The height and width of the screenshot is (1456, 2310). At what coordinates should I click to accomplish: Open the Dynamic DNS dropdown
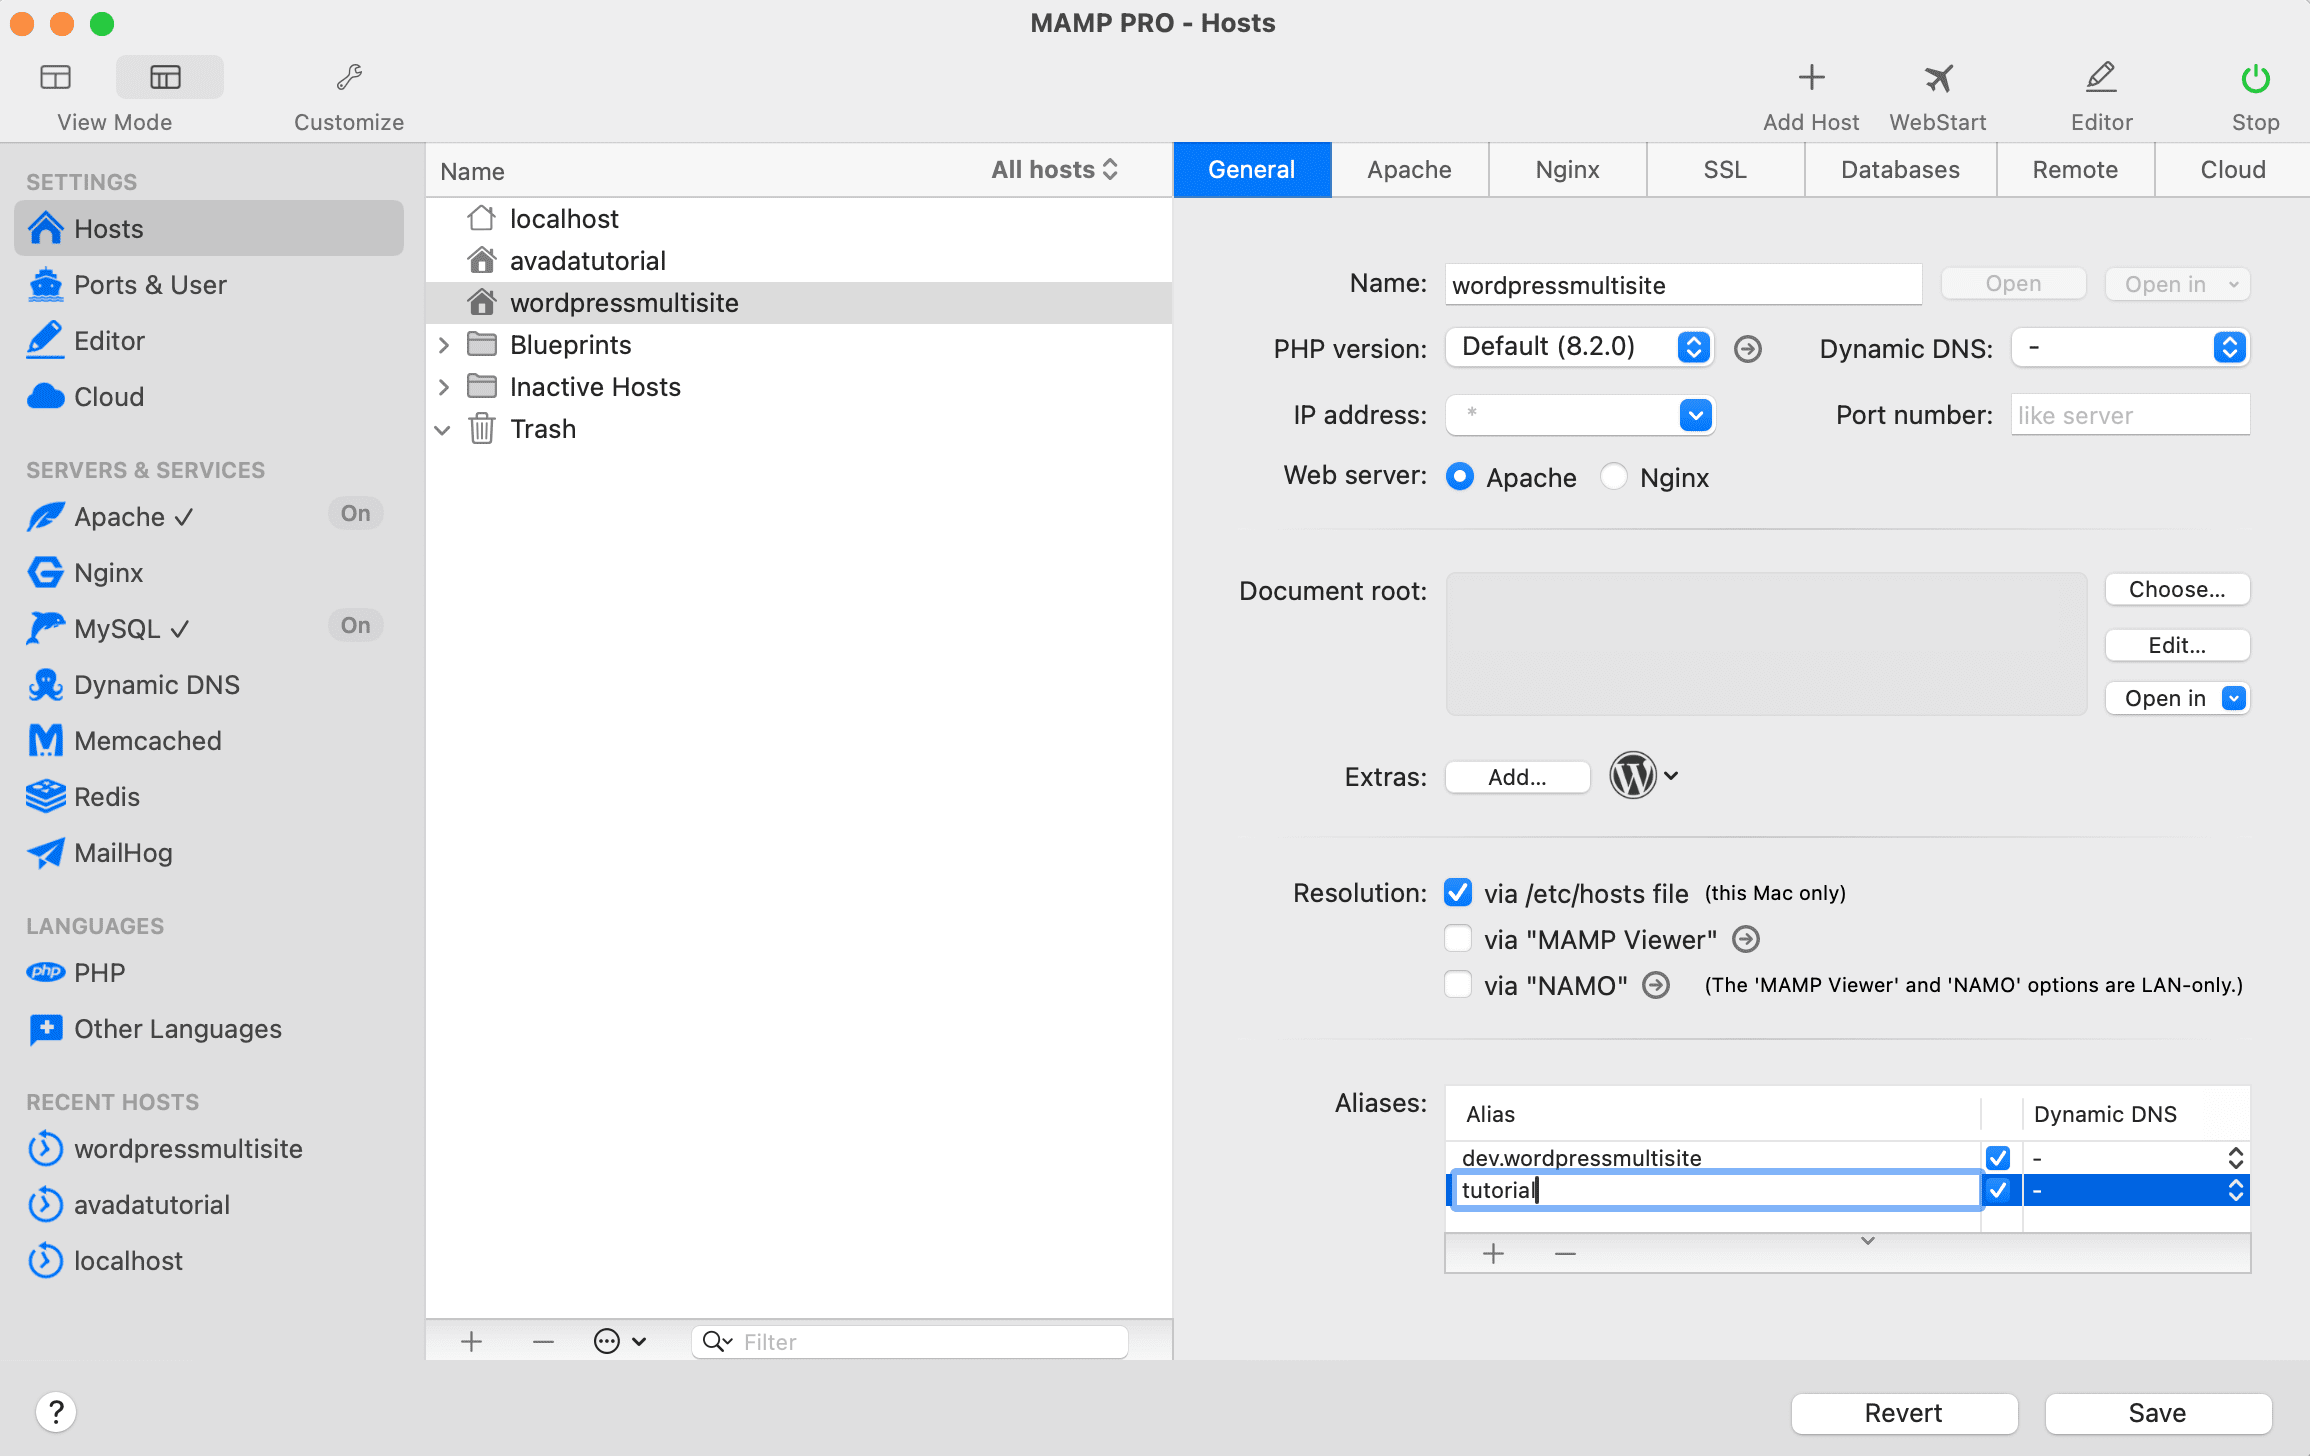2130,347
